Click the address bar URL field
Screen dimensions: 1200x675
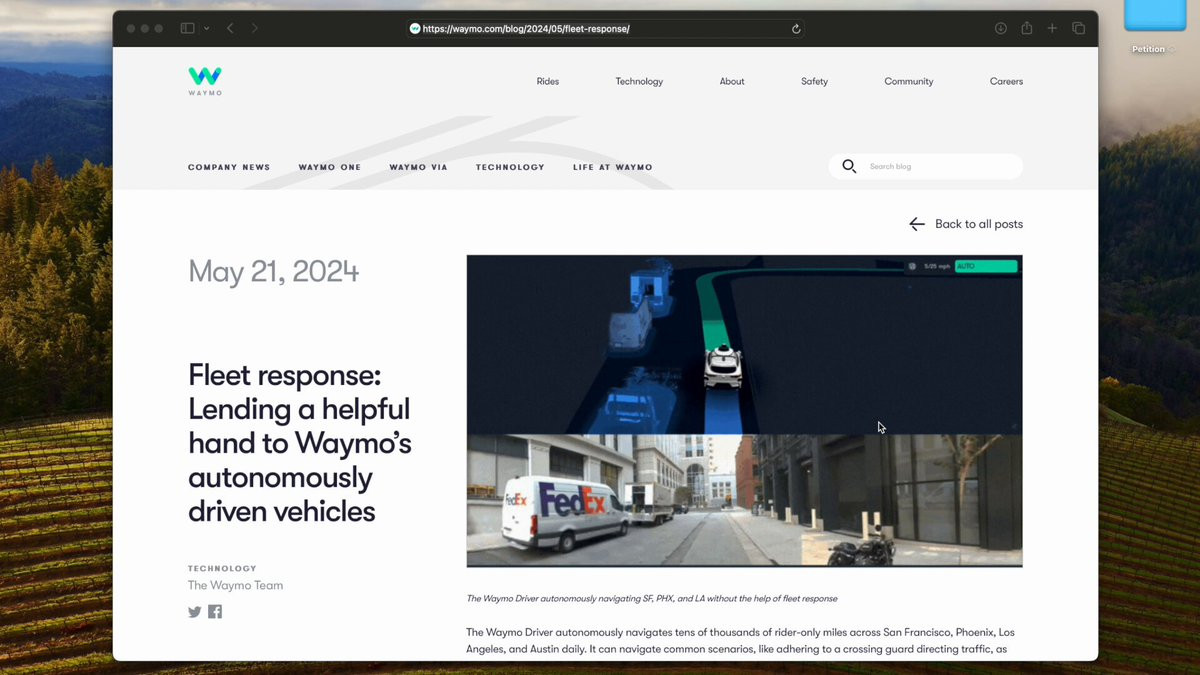tap(605, 29)
